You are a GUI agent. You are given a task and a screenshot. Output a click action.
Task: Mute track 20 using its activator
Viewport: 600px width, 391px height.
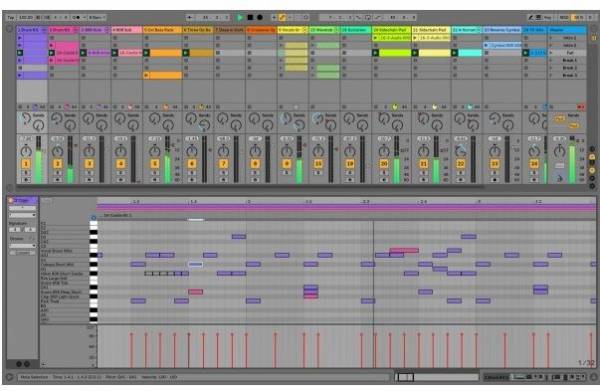click(384, 164)
